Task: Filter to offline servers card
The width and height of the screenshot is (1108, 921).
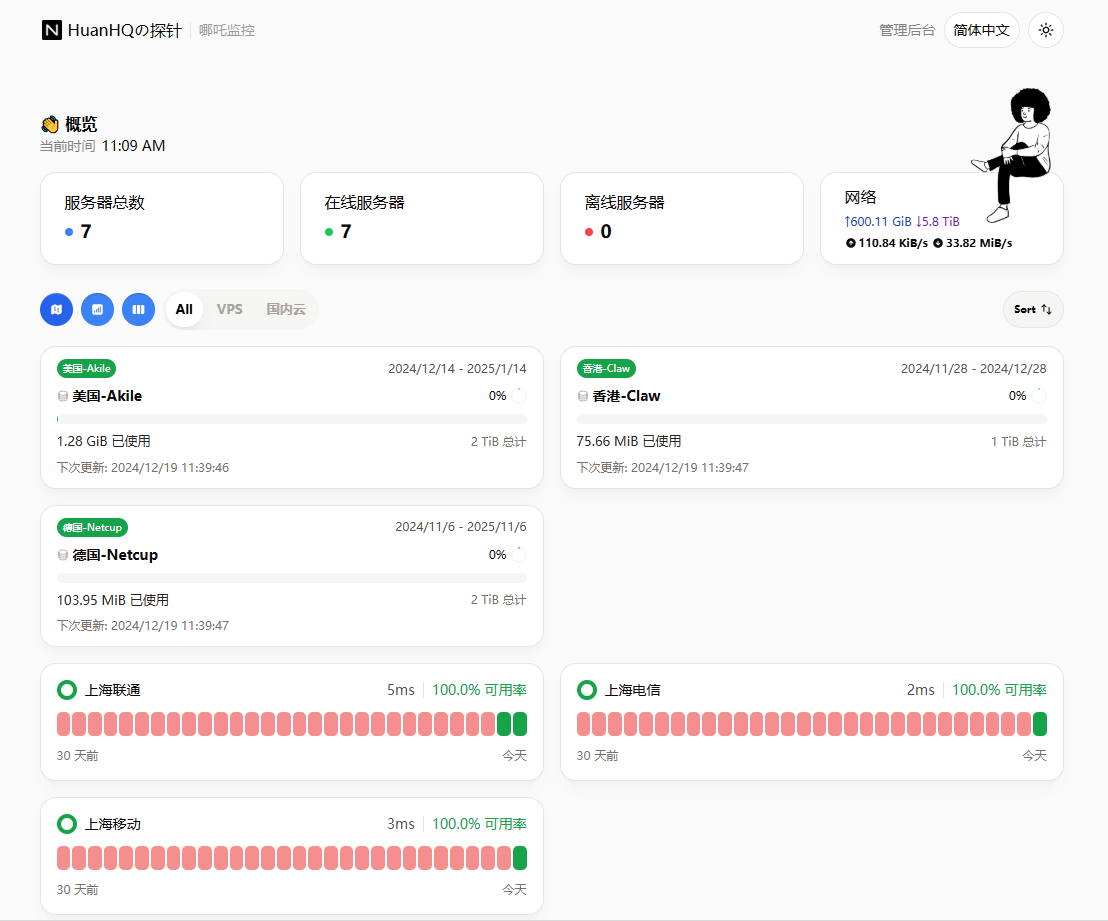Action: point(681,218)
